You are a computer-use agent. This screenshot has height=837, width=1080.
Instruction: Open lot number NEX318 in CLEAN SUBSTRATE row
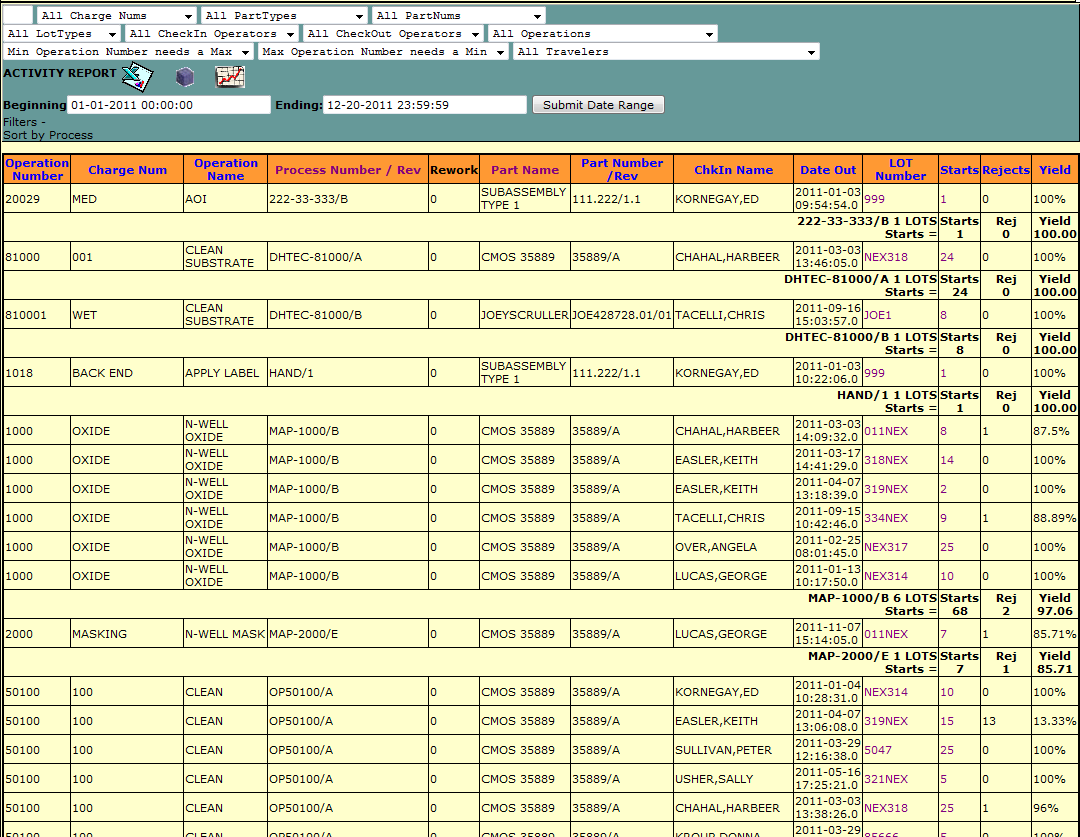click(886, 257)
